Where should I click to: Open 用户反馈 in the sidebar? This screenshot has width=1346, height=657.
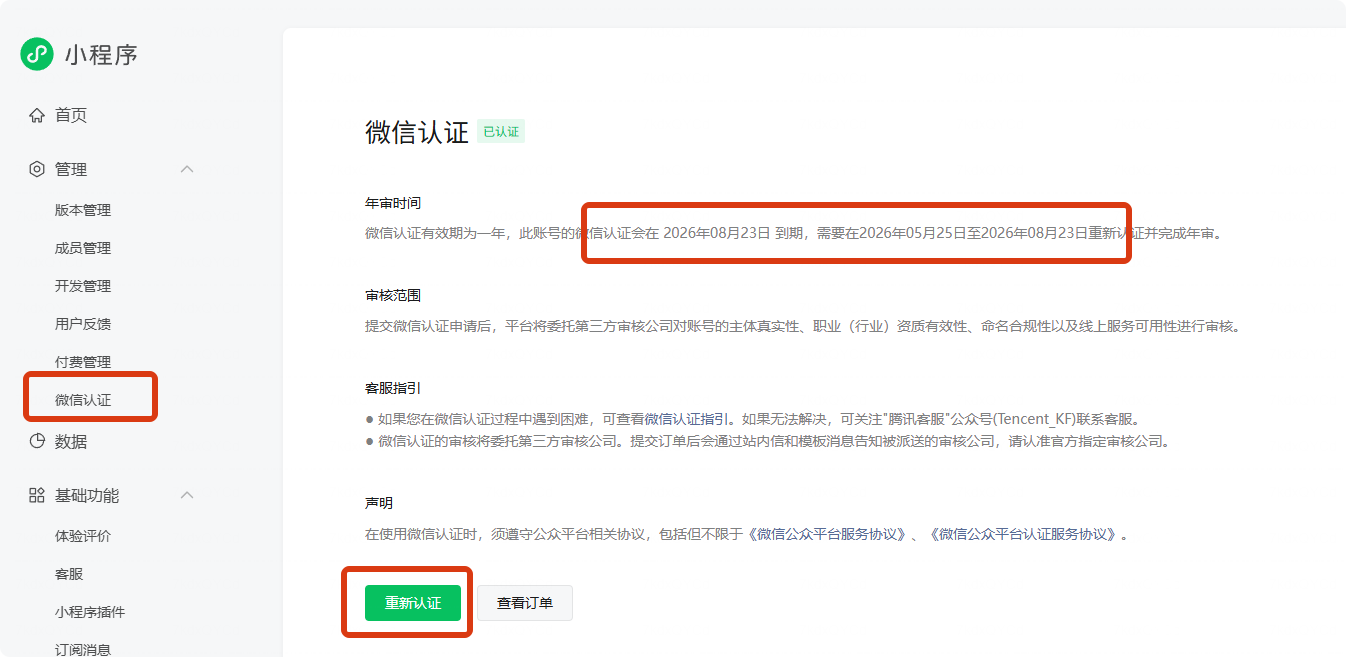pos(83,324)
